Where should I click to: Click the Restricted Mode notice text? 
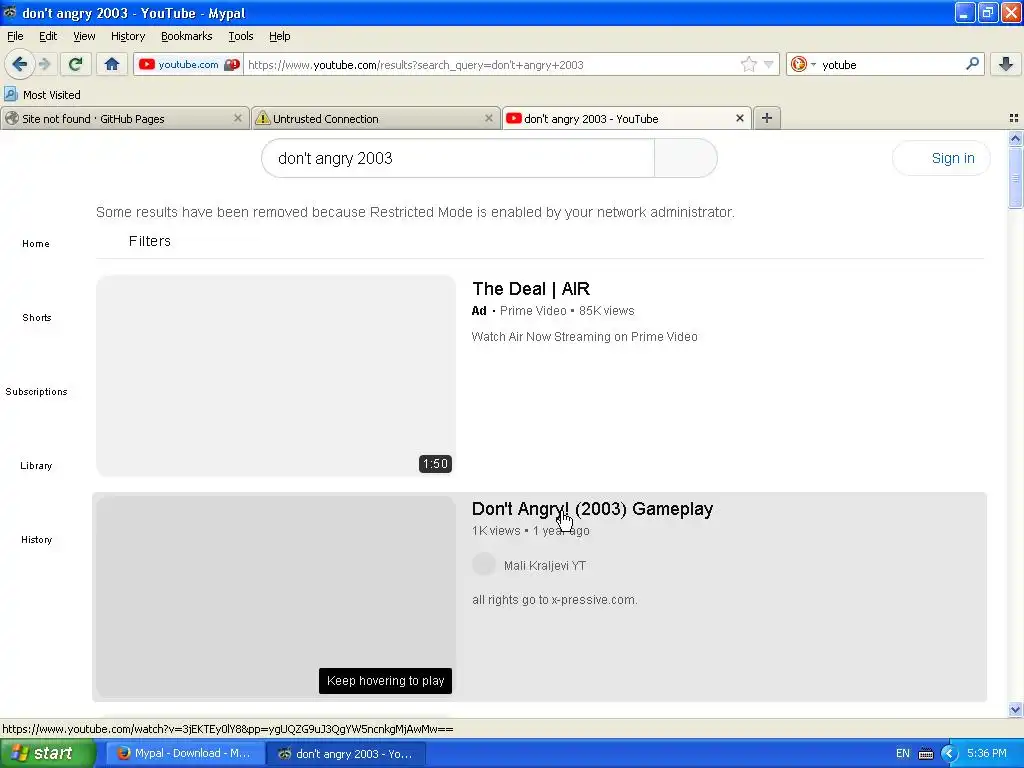[x=415, y=212]
